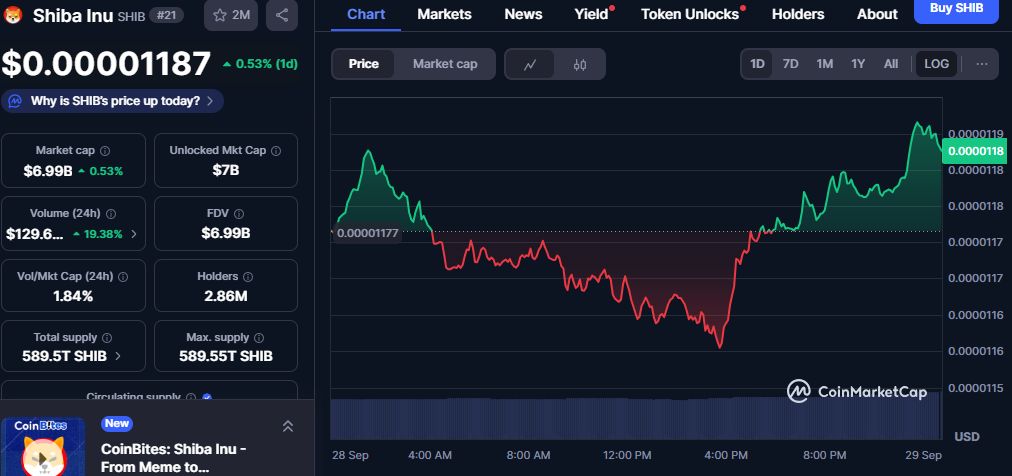
Task: Click info icon next to Market cap
Action: pyautogui.click(x=105, y=151)
